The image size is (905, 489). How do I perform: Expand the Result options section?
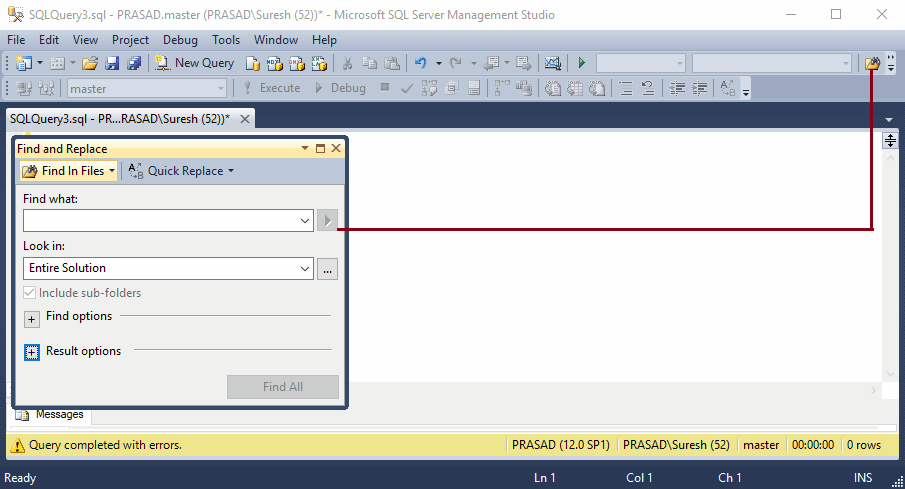tap(32, 352)
